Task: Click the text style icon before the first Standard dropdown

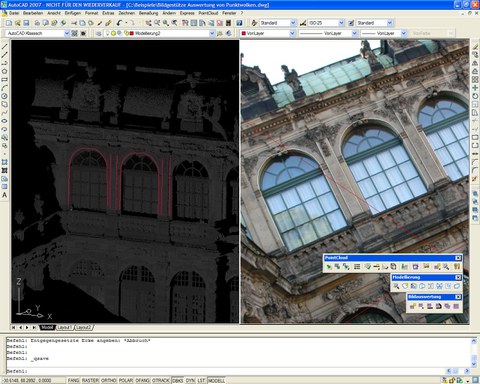Action: (254, 23)
